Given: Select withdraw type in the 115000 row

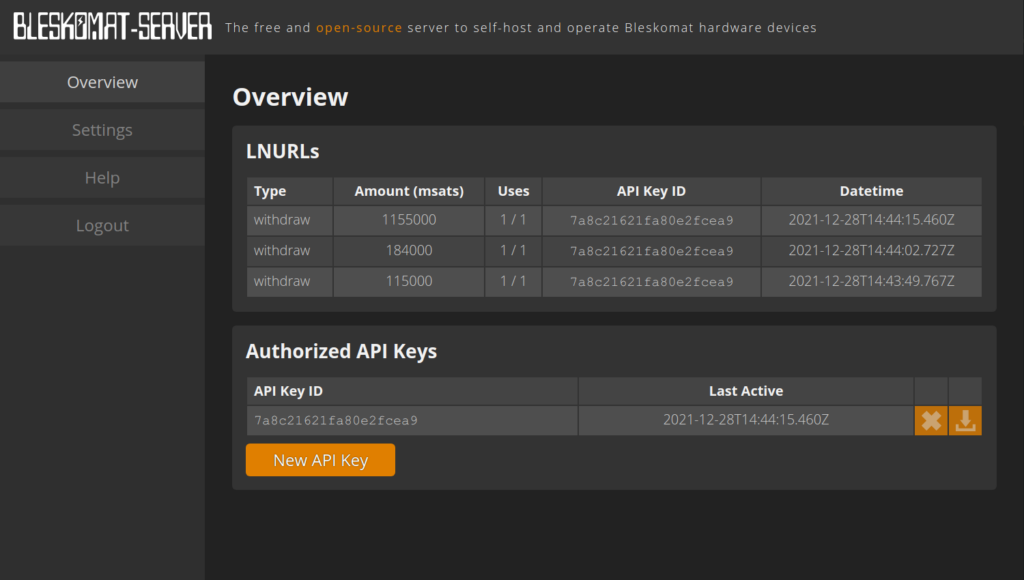Looking at the screenshot, I should (290, 282).
